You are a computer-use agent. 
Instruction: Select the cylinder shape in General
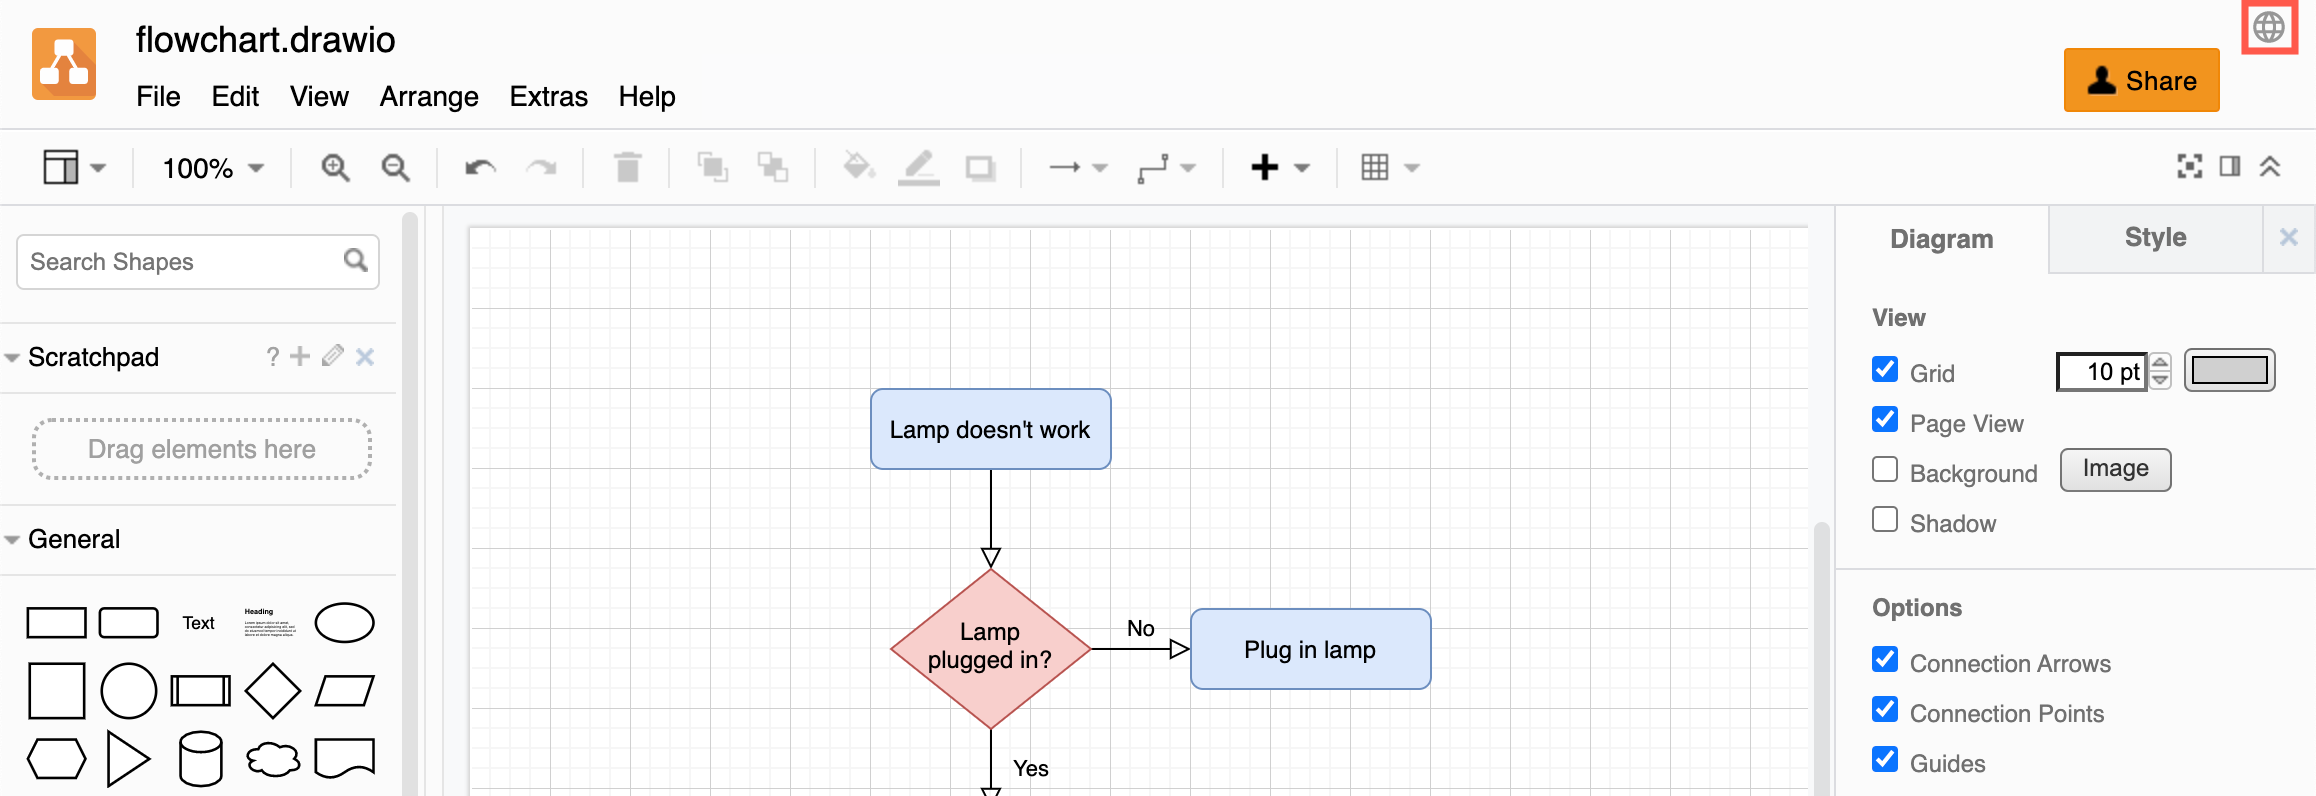click(x=200, y=758)
